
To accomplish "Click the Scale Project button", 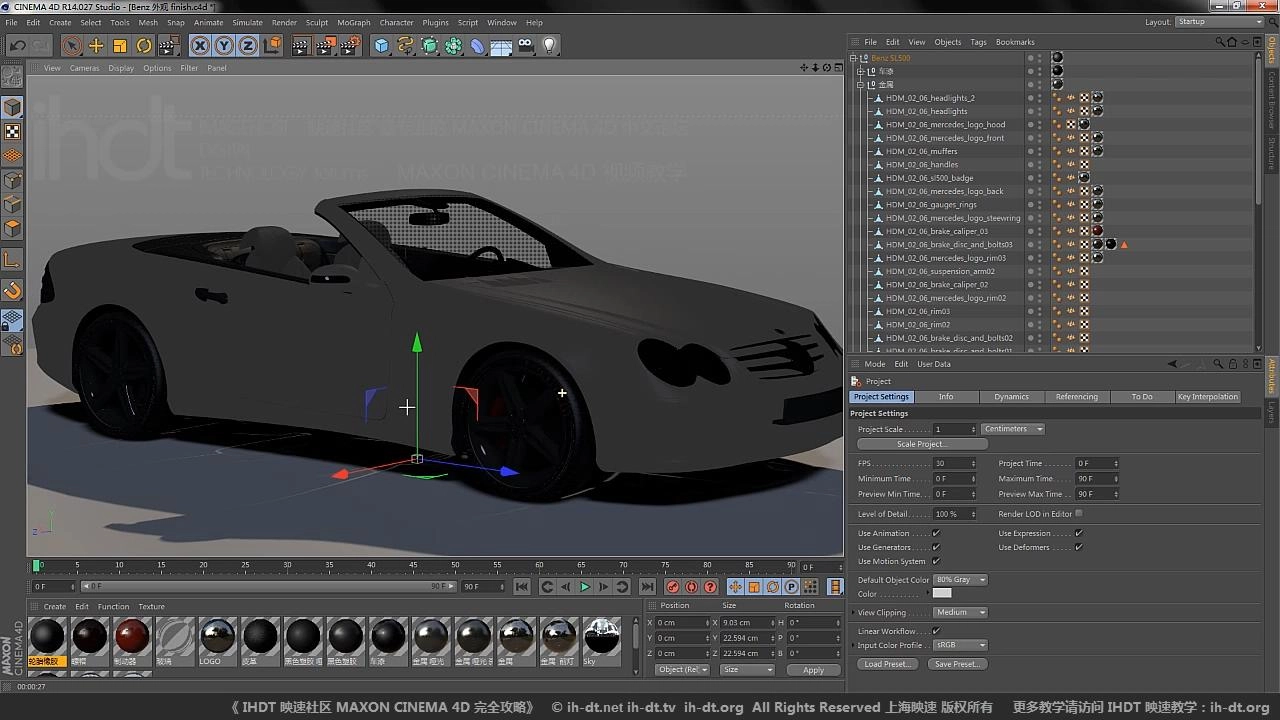I will point(921,444).
